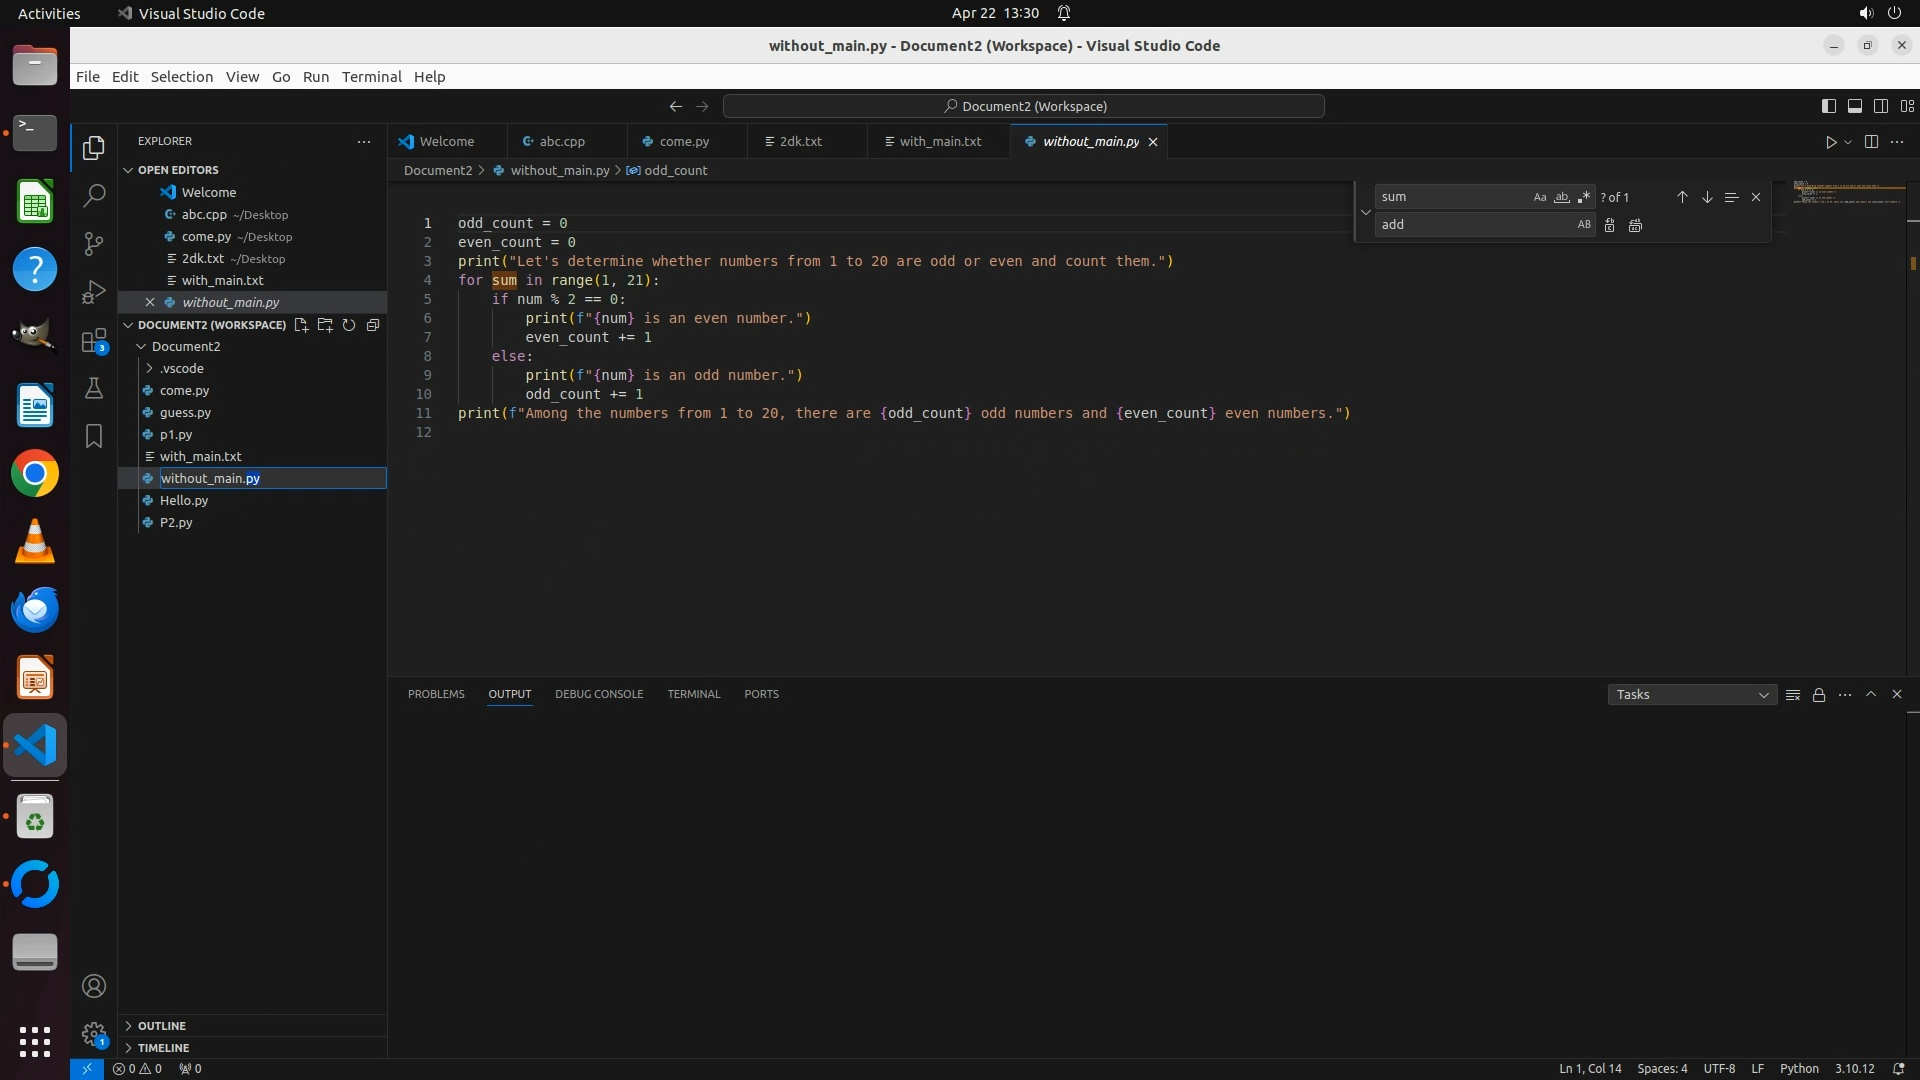Open the Source Control view
The height and width of the screenshot is (1080, 1920).
(x=94, y=244)
